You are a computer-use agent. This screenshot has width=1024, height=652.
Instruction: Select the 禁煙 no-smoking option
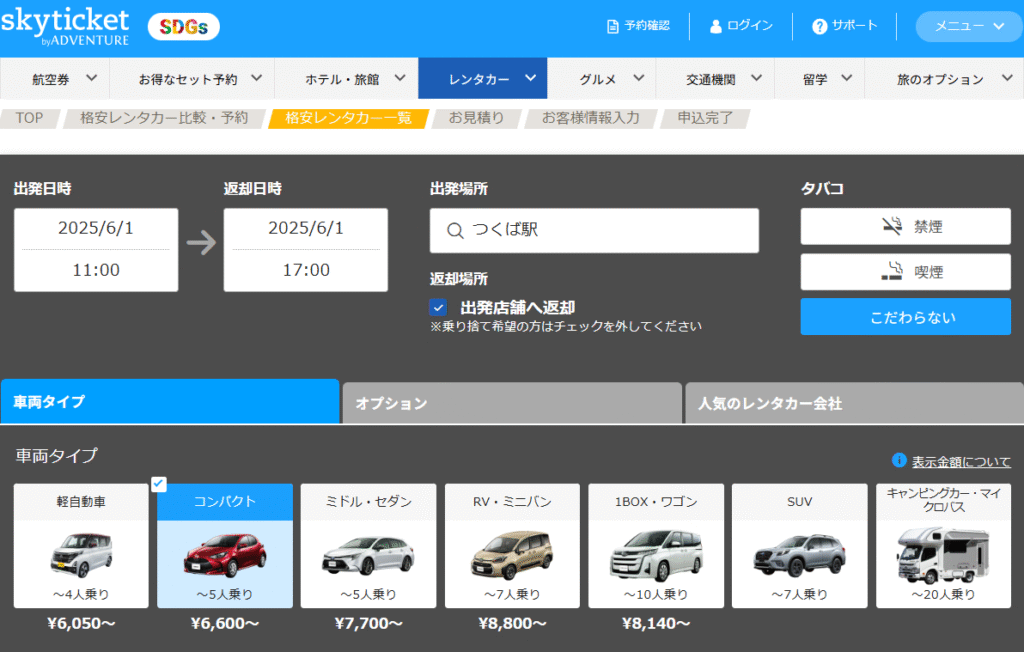click(x=905, y=227)
